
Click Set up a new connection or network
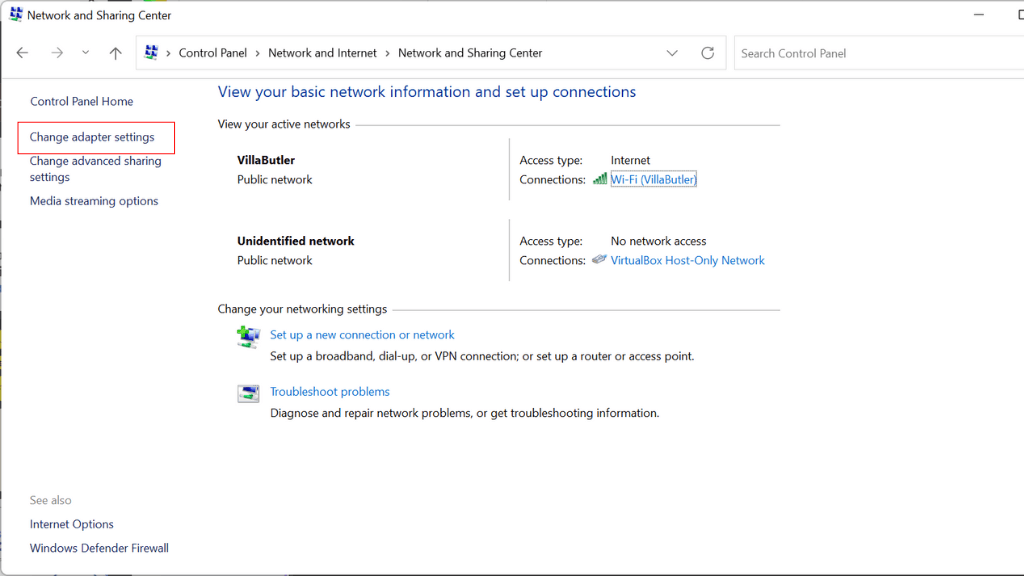(x=362, y=334)
